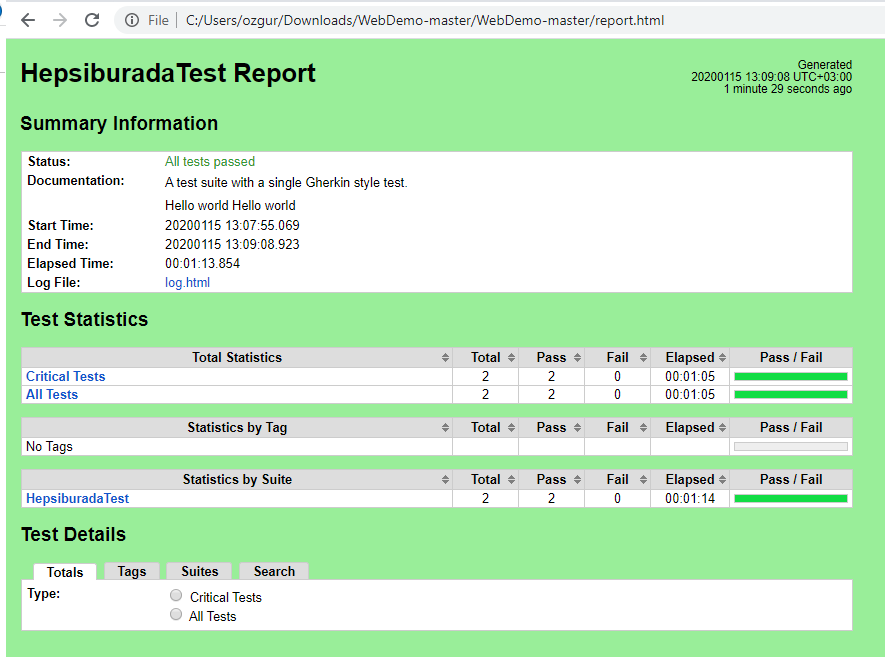
Task: Click the HepsiburadaTest Report heading
Action: click(168, 73)
